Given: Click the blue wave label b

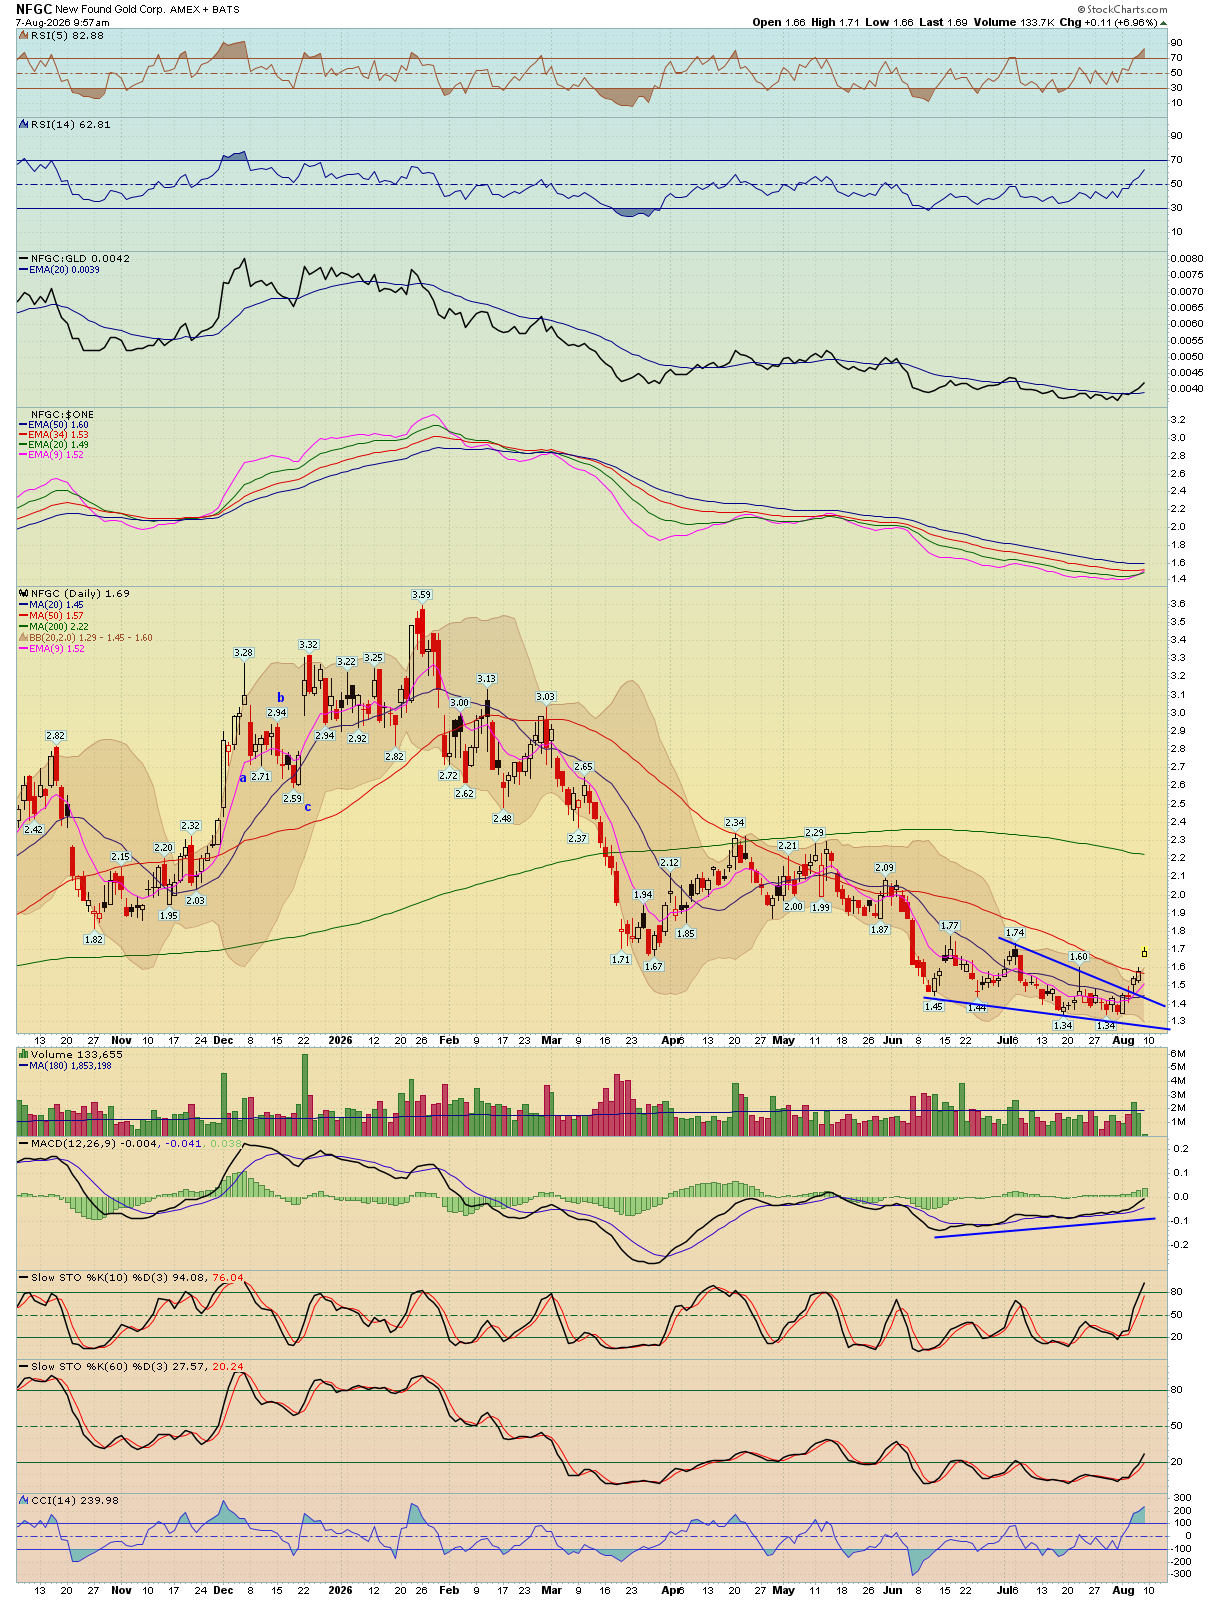Looking at the screenshot, I should 281,698.
